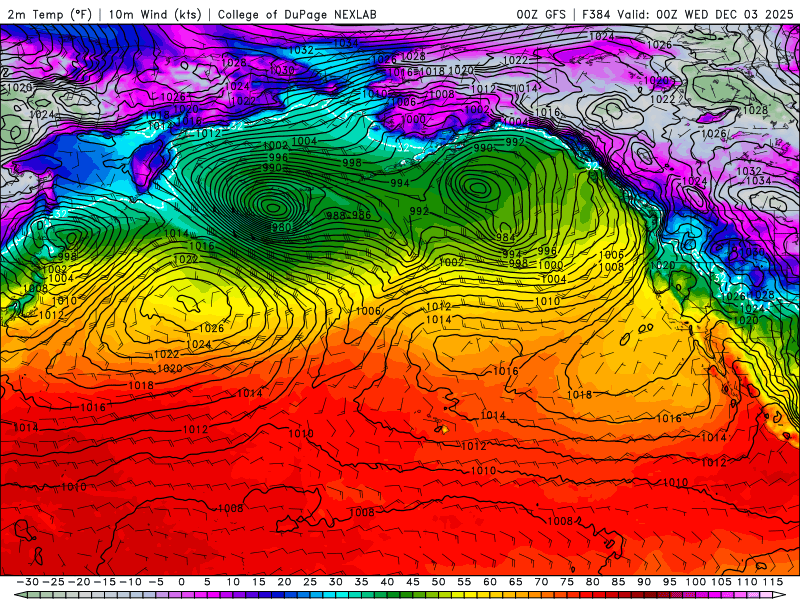The width and height of the screenshot is (800, 600).
Task: Click 85 on the temperature scale
Action: (618, 582)
